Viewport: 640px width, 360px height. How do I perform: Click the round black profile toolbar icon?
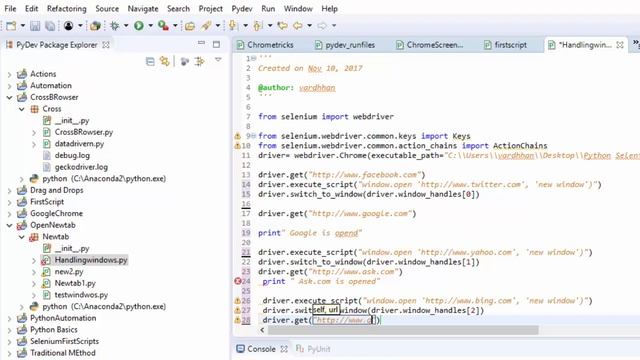pyautogui.click(x=69, y=26)
